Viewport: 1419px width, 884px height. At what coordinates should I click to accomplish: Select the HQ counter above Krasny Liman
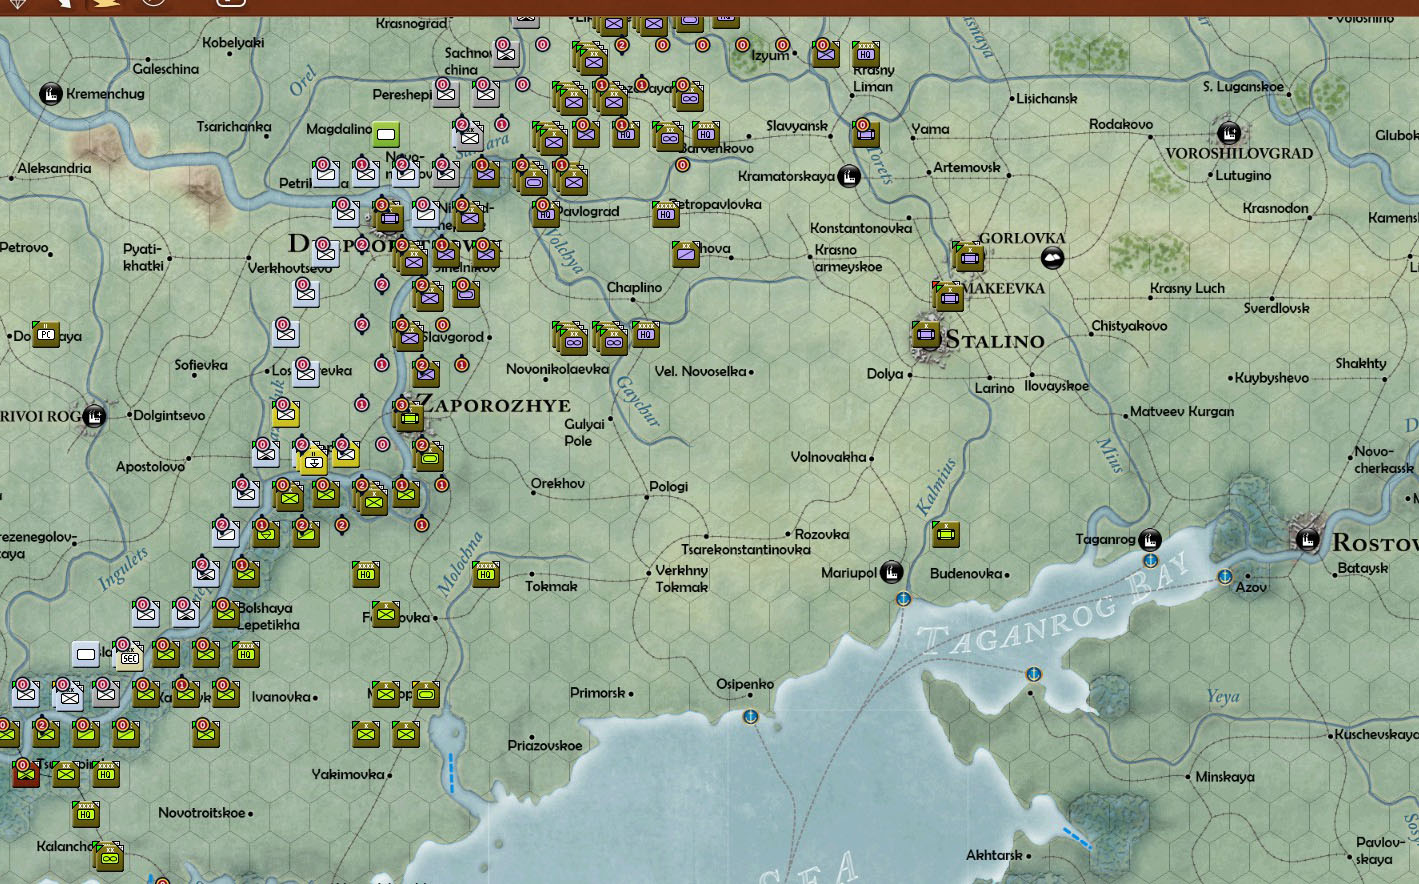866,54
